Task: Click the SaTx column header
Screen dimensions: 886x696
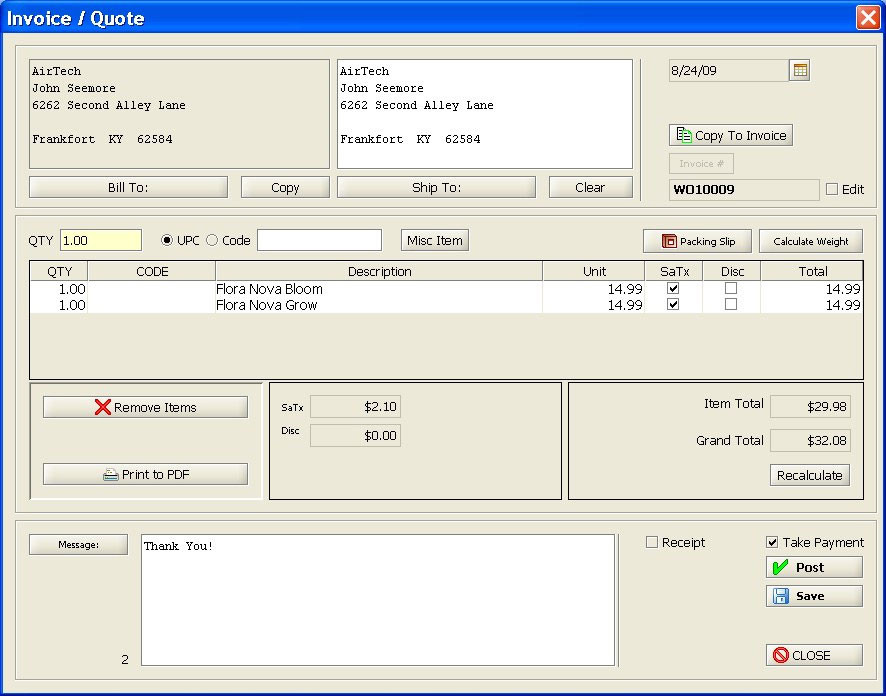Action: (674, 272)
